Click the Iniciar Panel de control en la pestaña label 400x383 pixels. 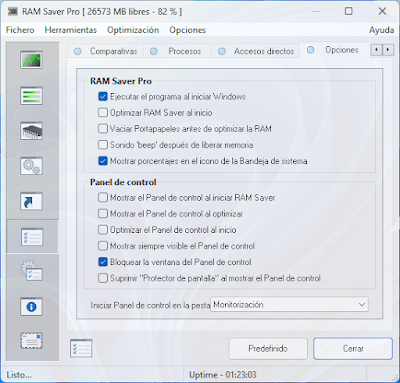pyautogui.click(x=150, y=305)
